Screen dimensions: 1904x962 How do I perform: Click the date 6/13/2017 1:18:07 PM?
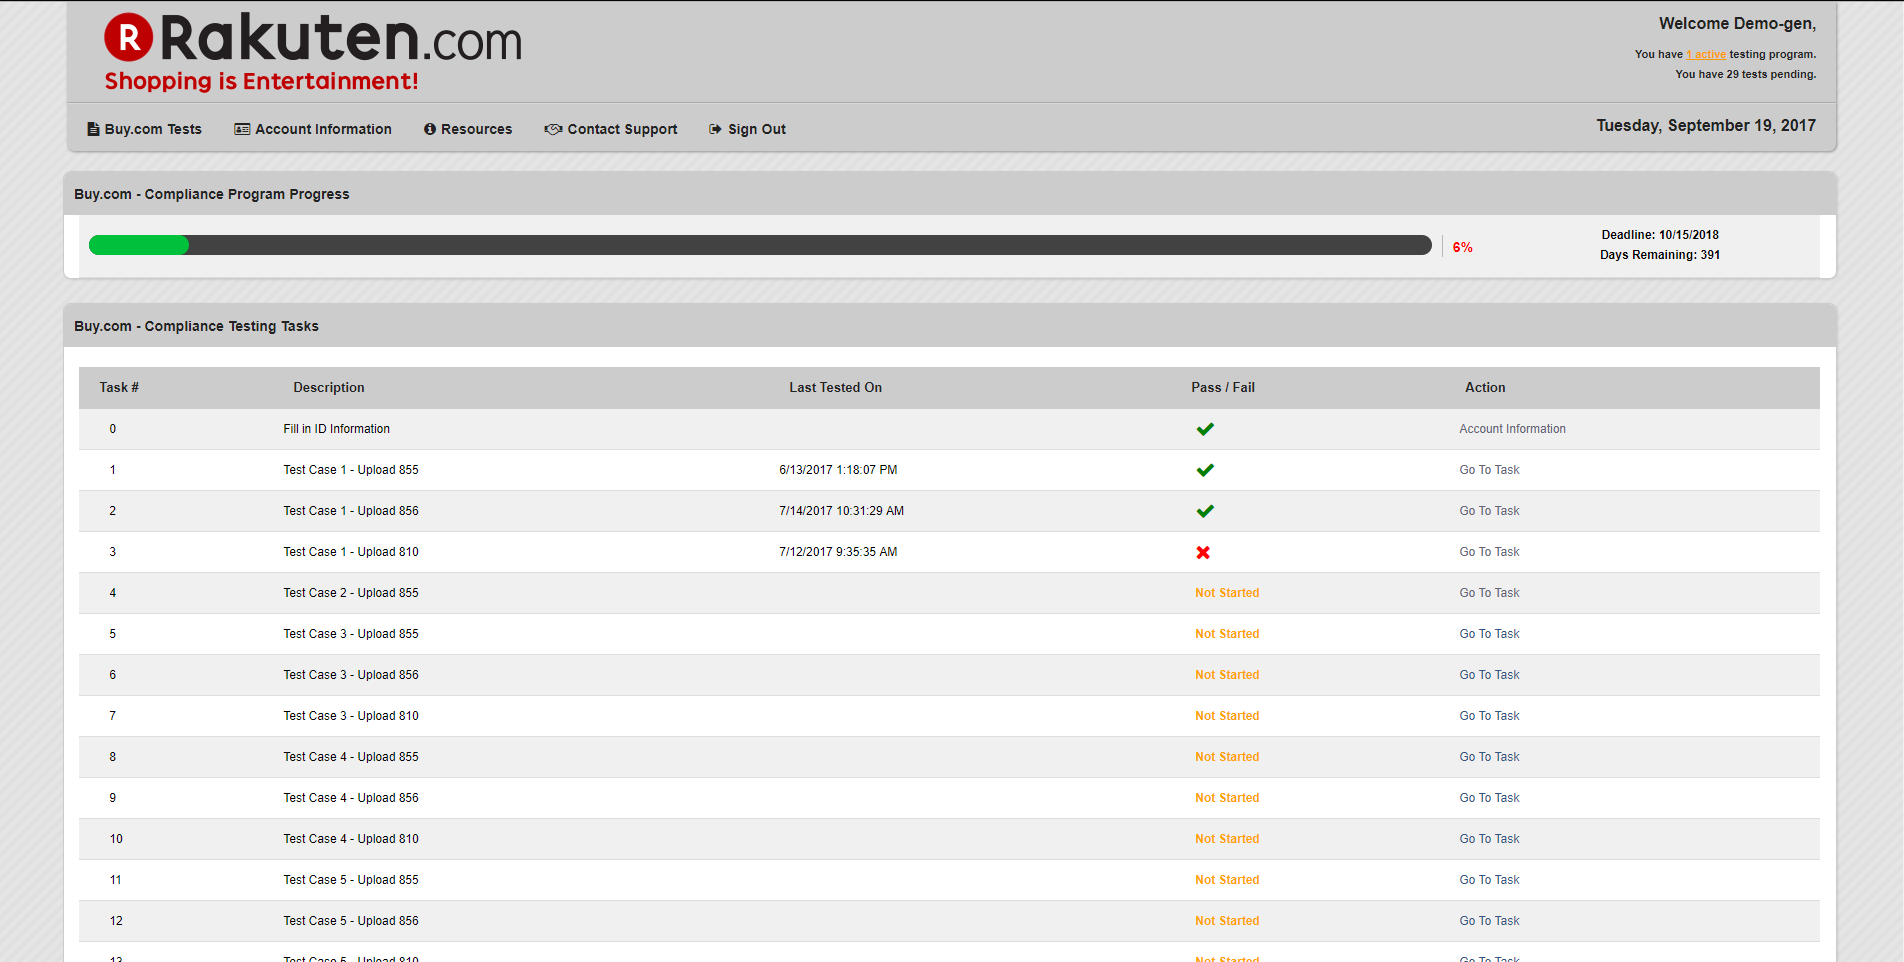(x=838, y=470)
